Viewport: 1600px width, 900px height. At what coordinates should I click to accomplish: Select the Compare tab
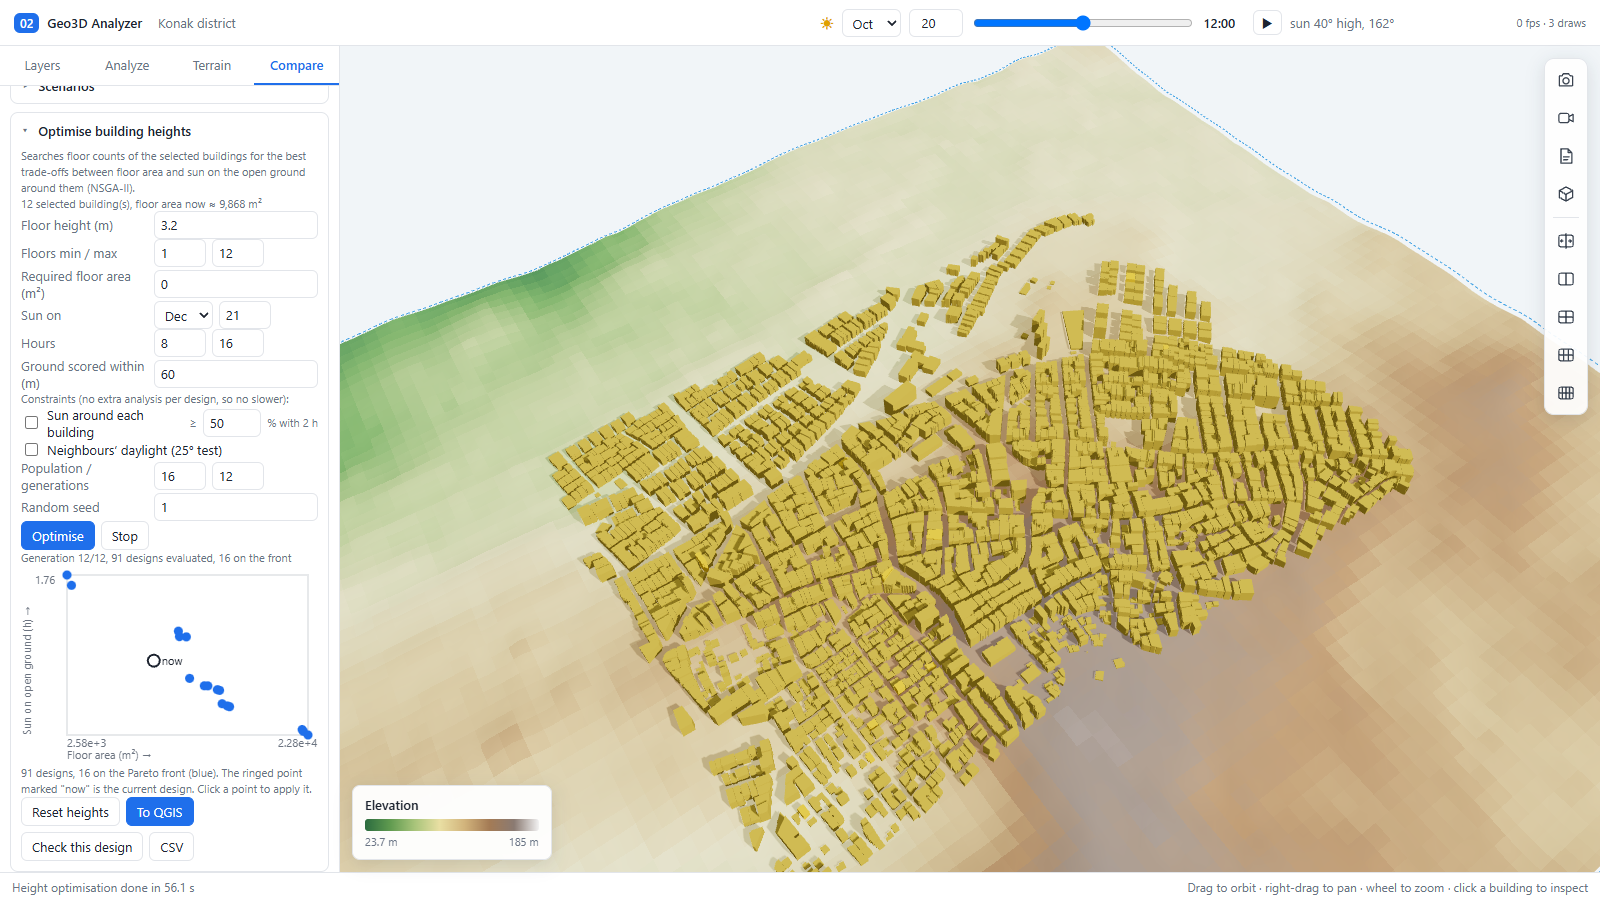[297, 65]
